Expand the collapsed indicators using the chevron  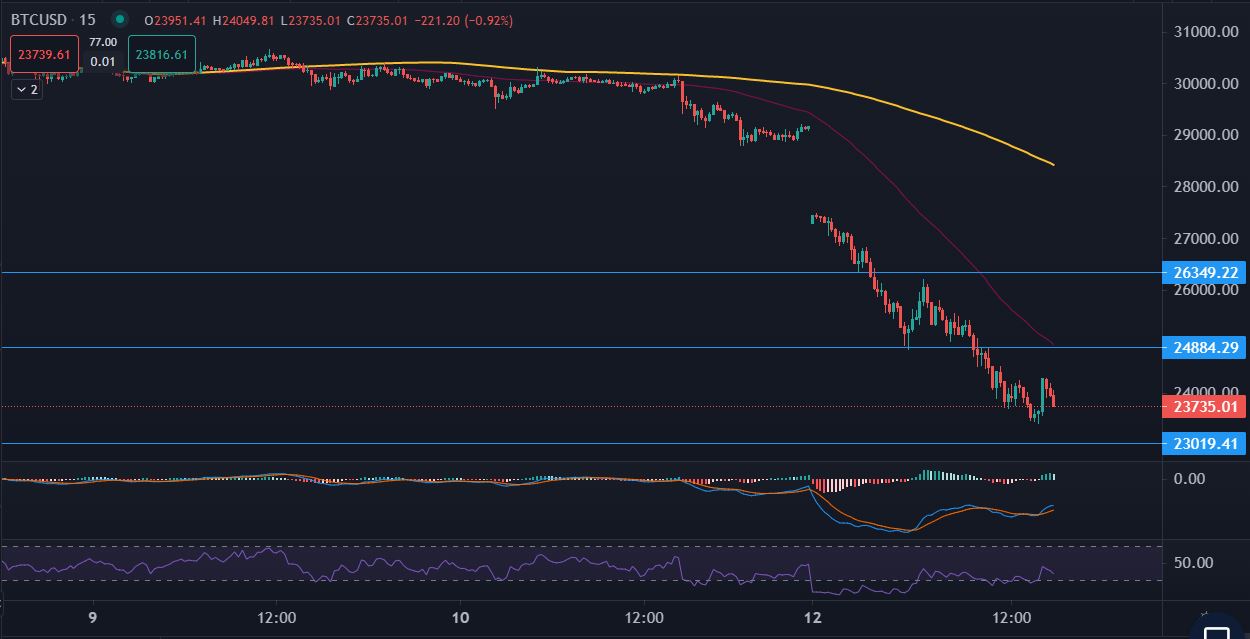[x=25, y=89]
